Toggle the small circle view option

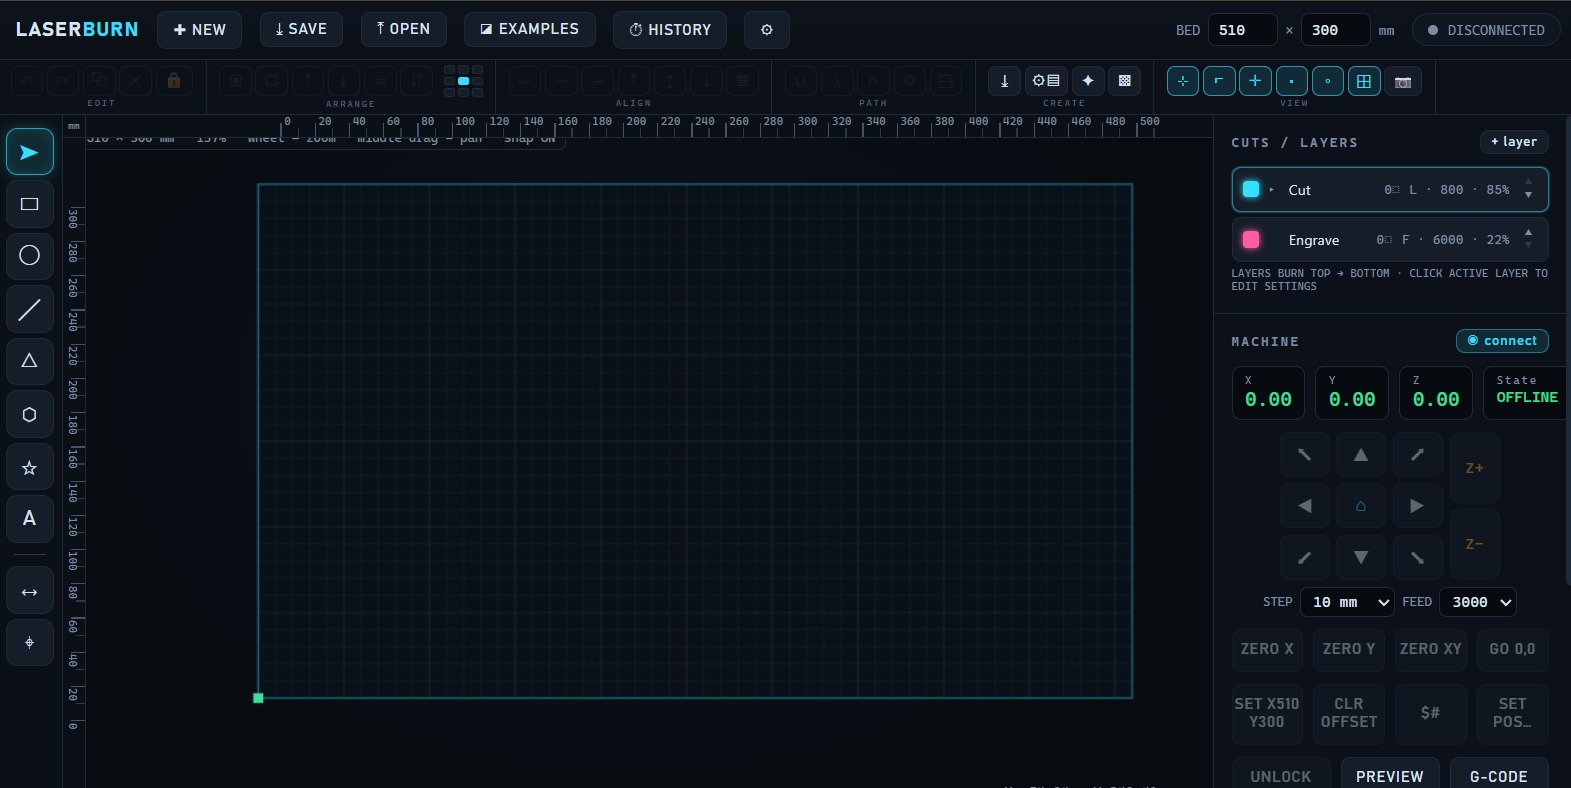tap(1327, 81)
